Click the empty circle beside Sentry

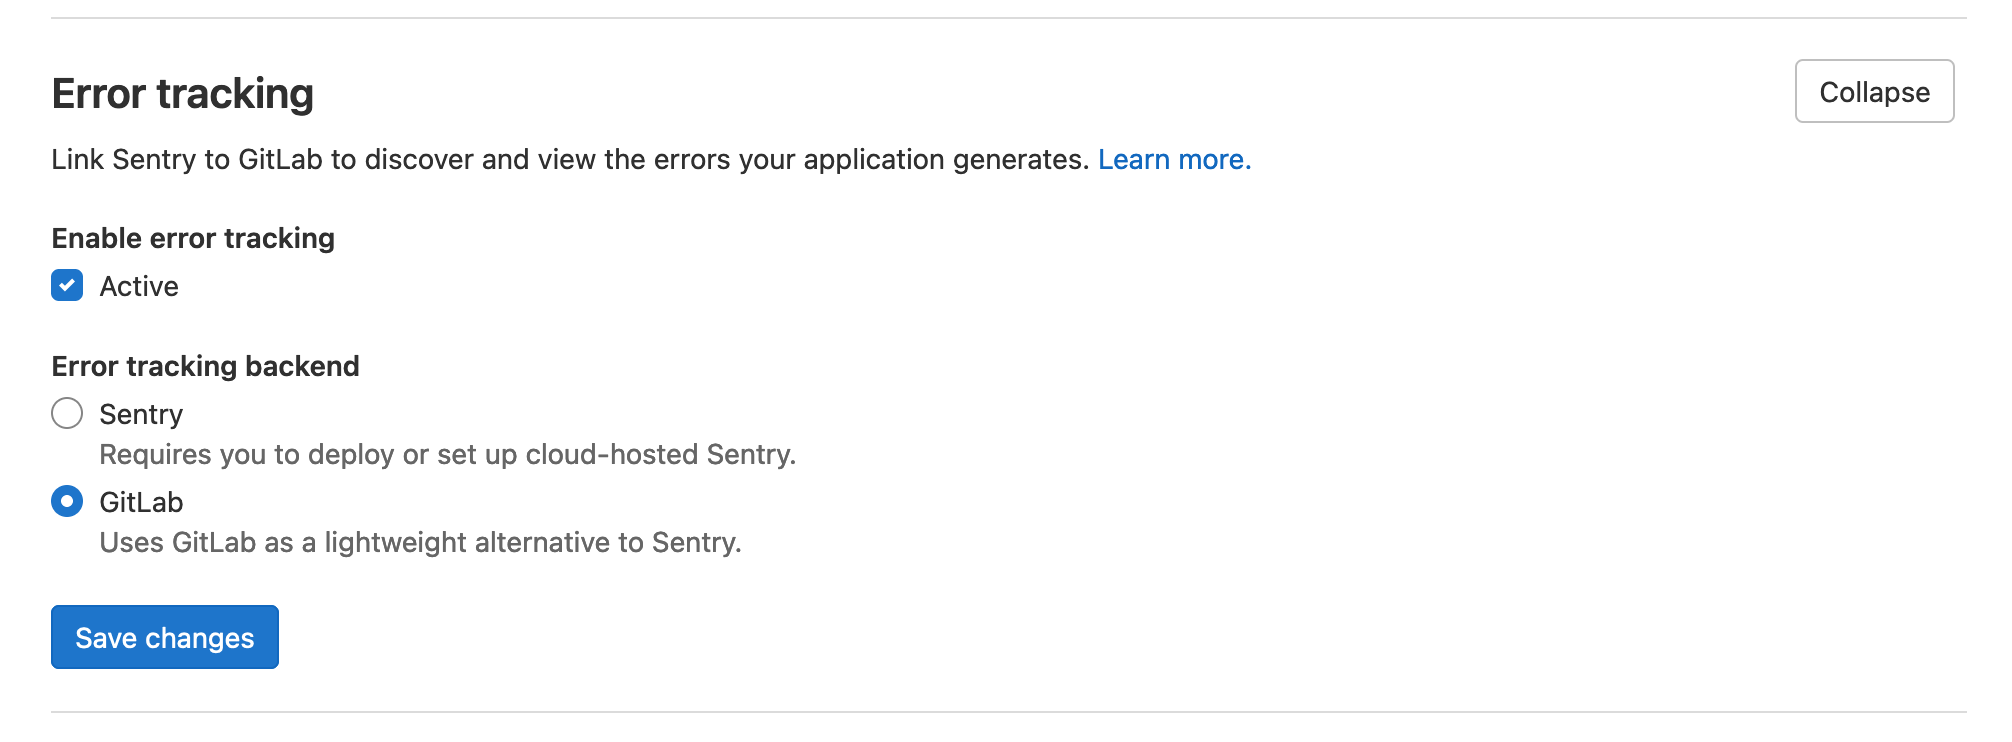coord(67,413)
